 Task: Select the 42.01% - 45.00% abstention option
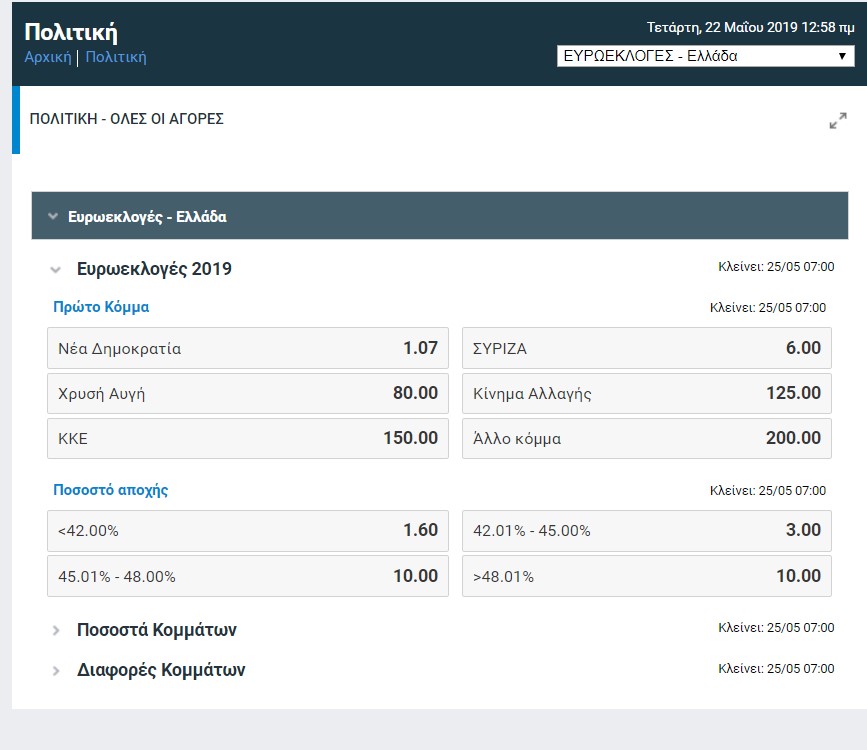tap(646, 530)
